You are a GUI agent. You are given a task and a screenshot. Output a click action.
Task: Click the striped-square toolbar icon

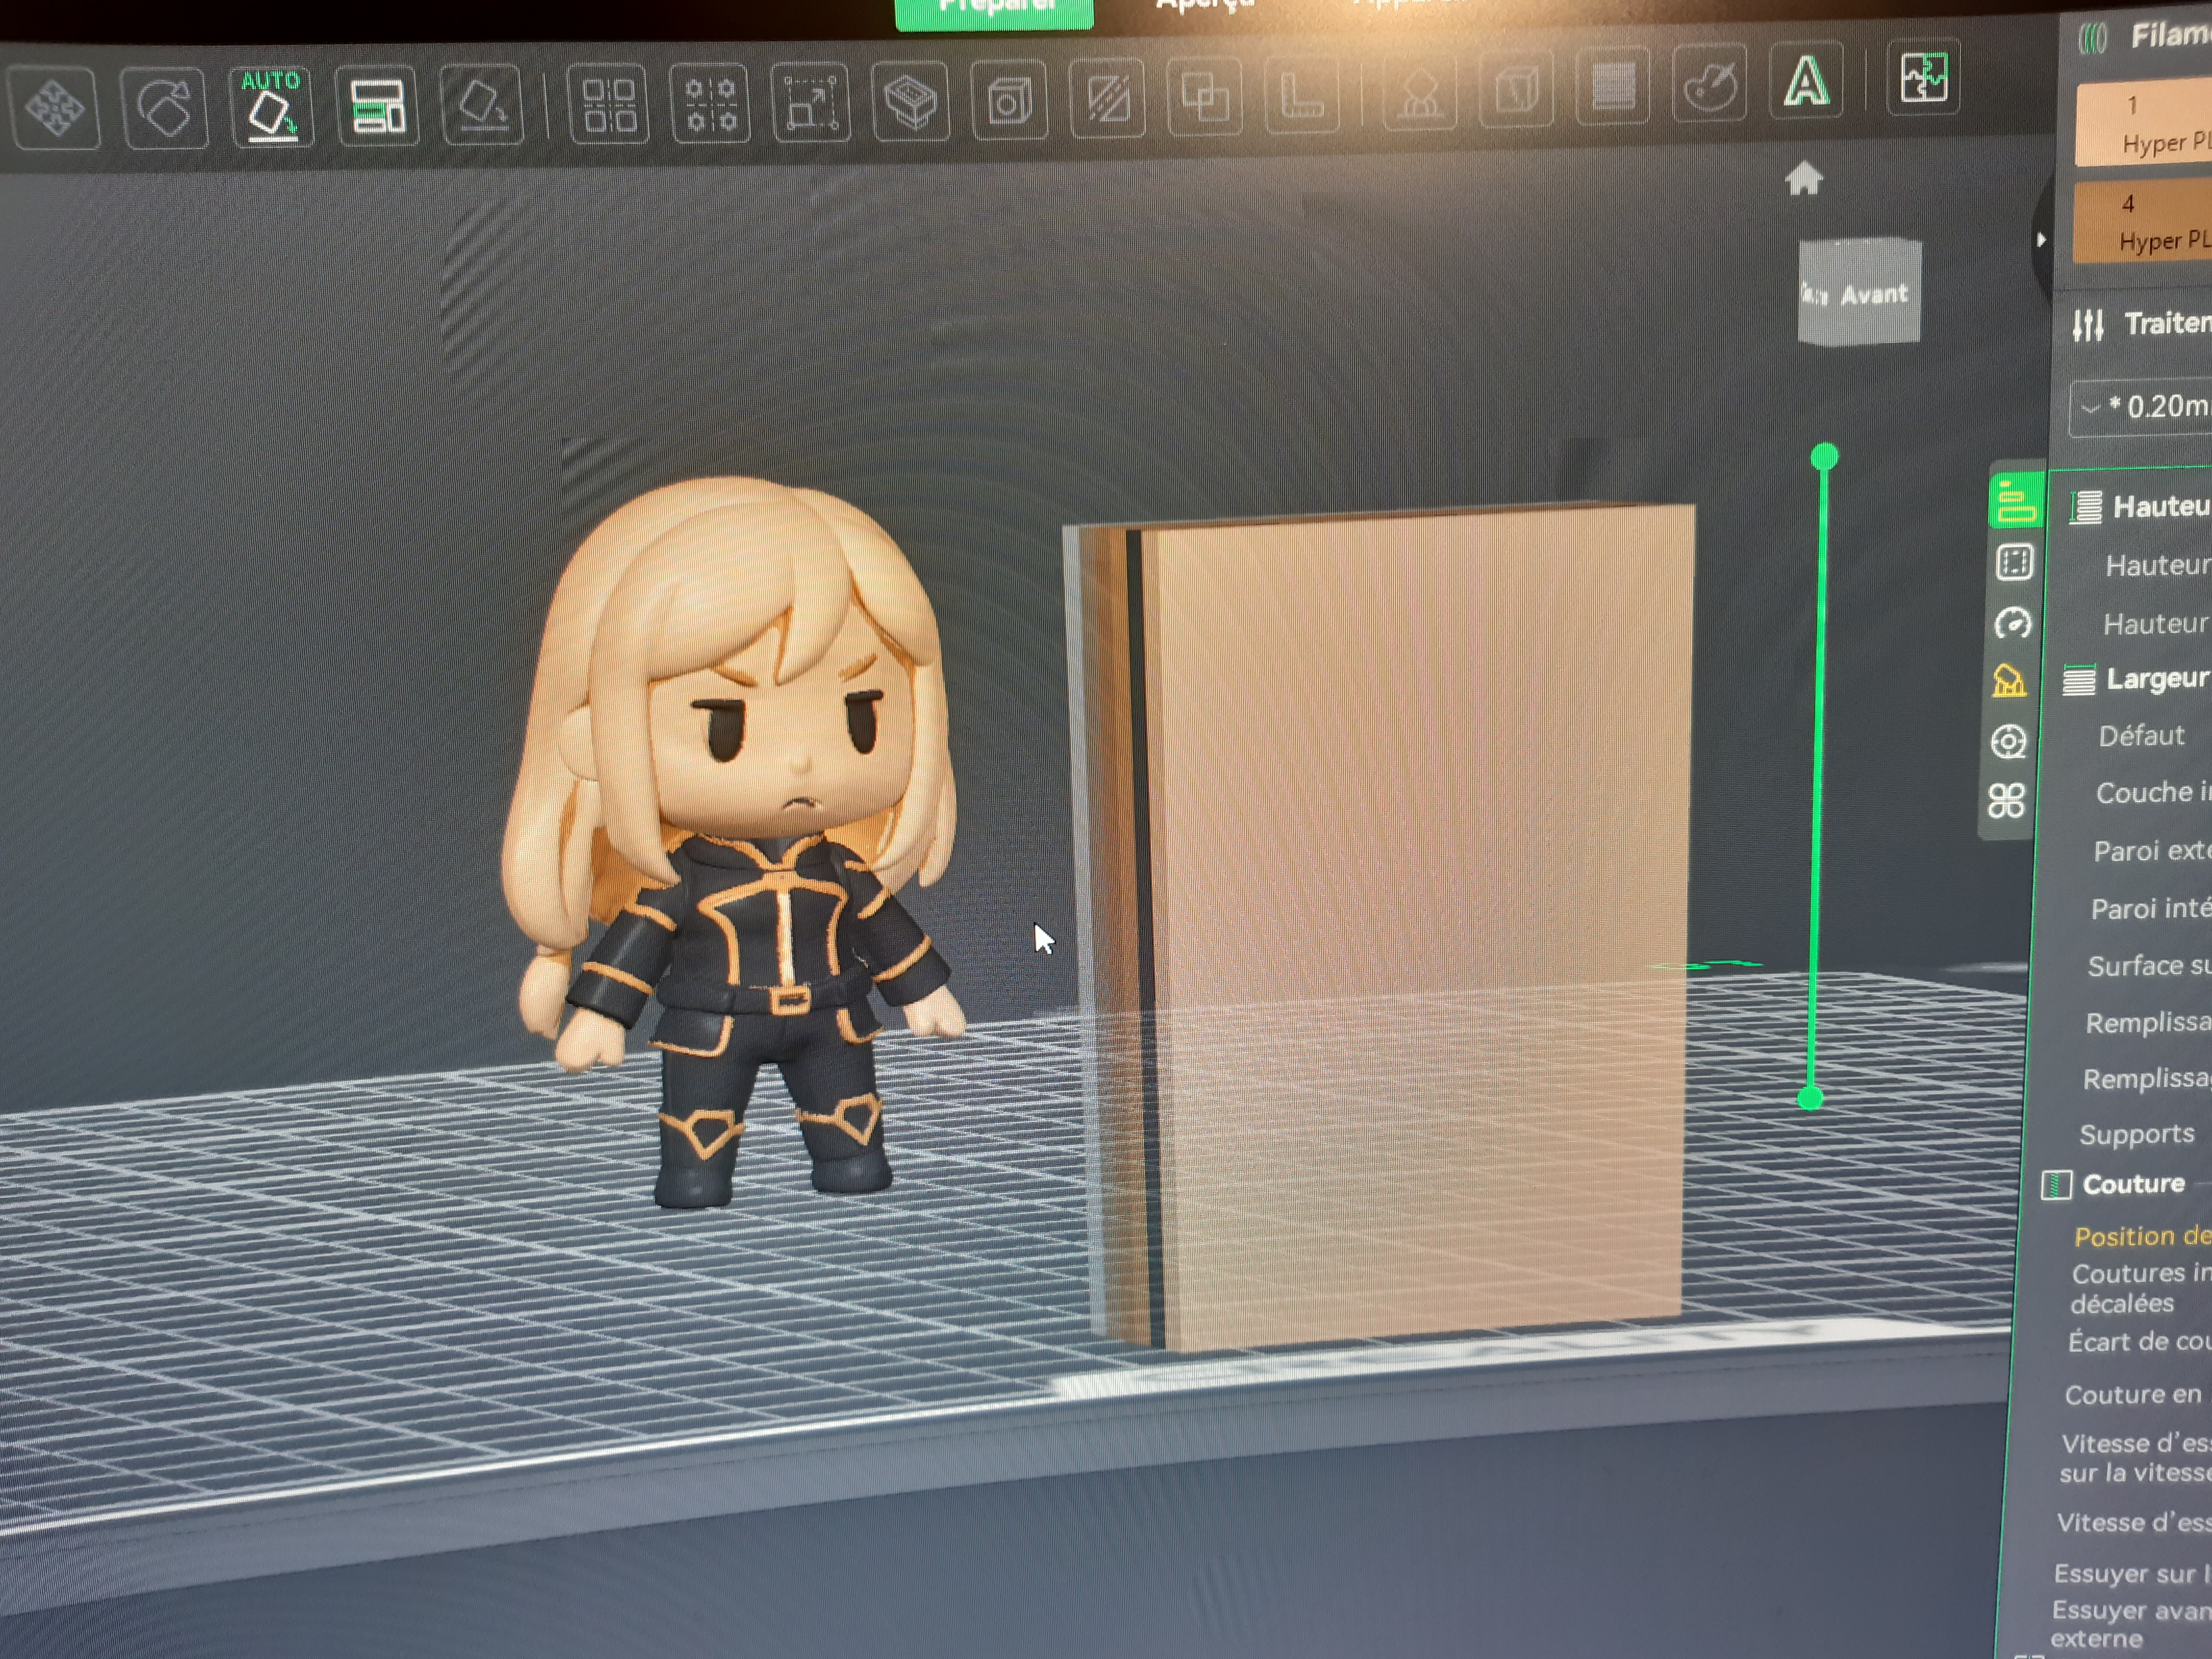click(x=1613, y=87)
